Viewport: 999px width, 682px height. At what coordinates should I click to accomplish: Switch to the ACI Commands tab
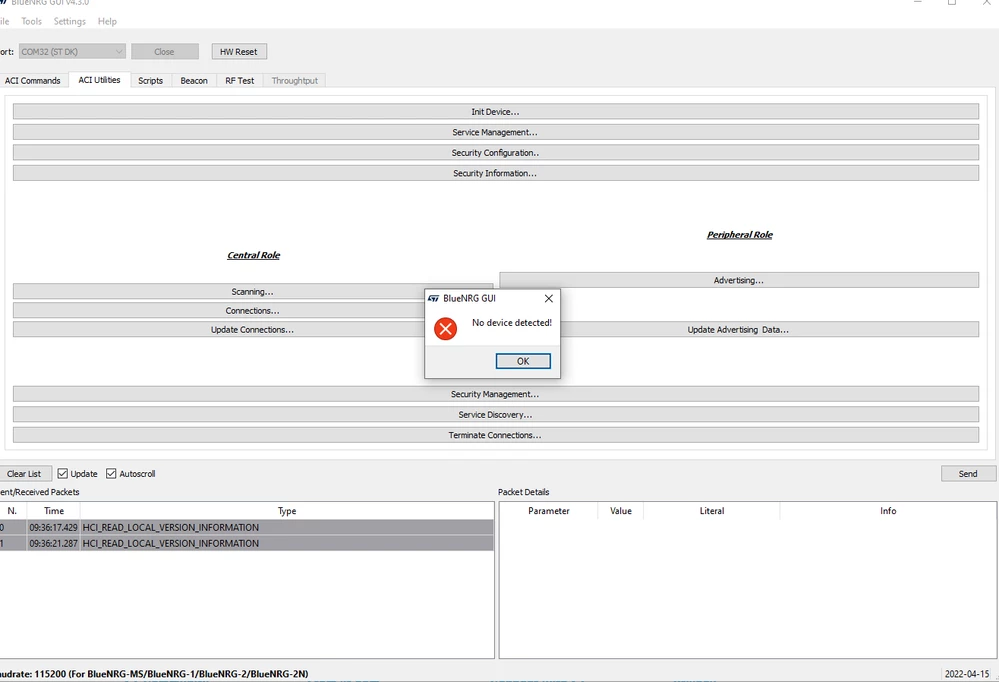(x=32, y=80)
